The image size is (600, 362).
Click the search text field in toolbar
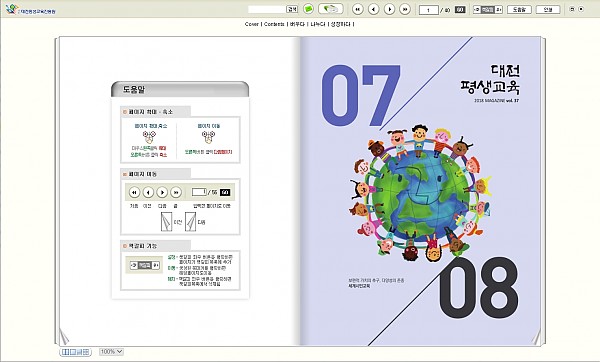pyautogui.click(x=267, y=9)
